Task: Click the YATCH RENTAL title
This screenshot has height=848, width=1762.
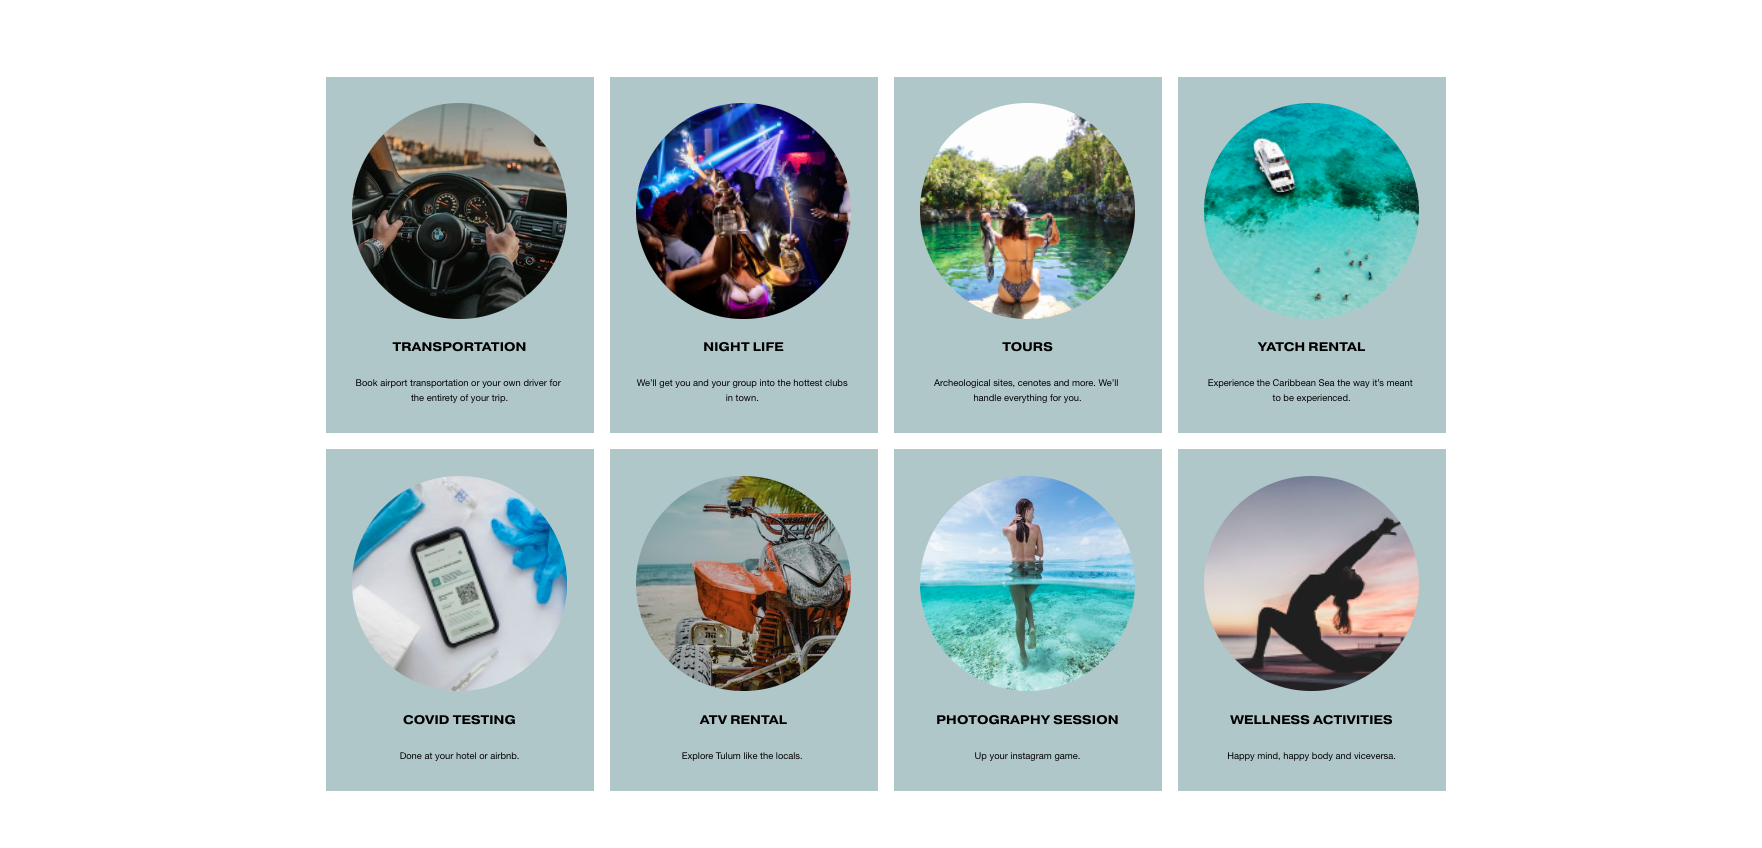Action: pyautogui.click(x=1311, y=347)
